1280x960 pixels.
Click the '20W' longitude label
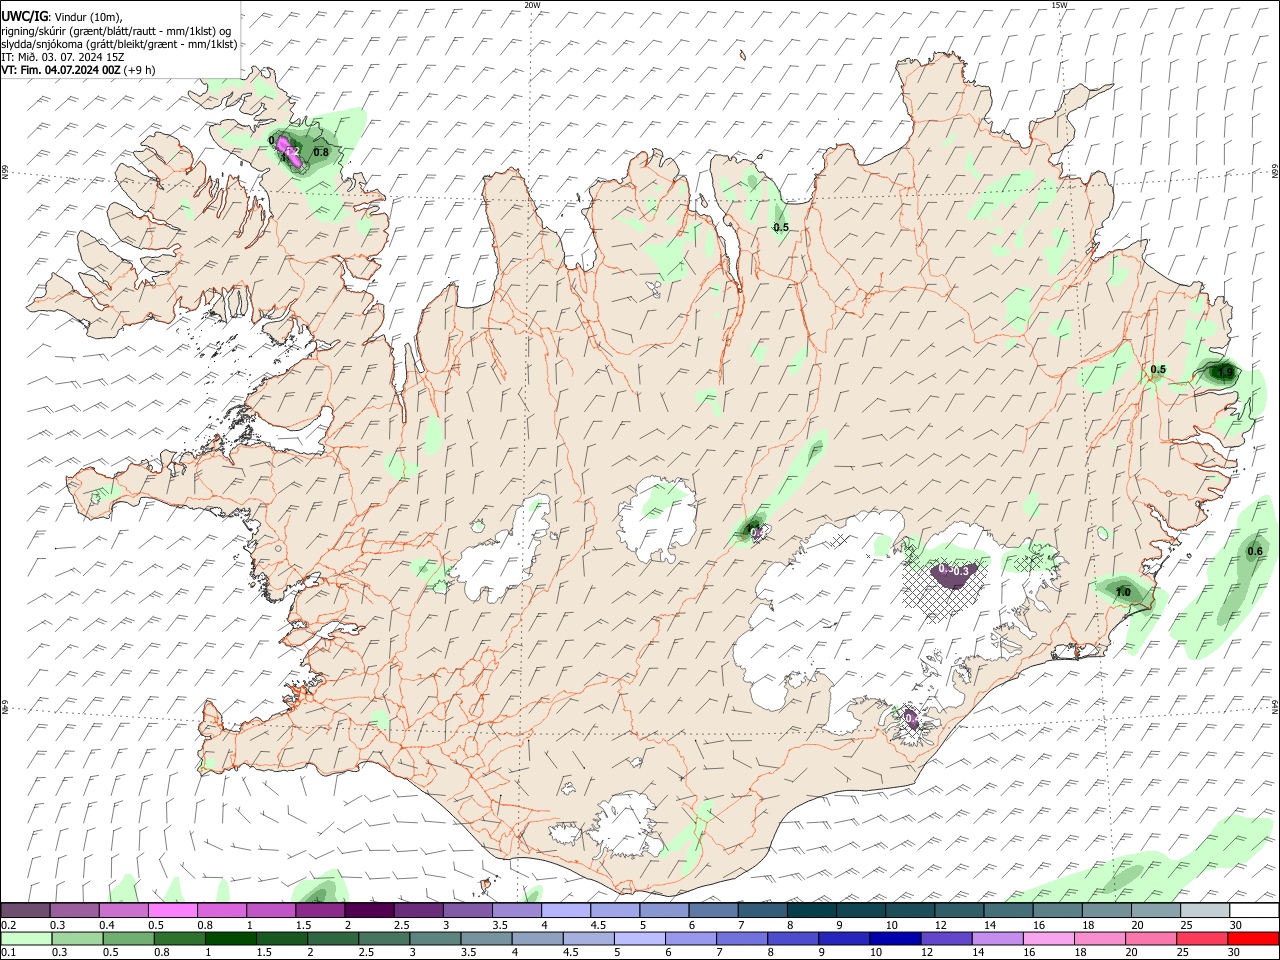(532, 5)
